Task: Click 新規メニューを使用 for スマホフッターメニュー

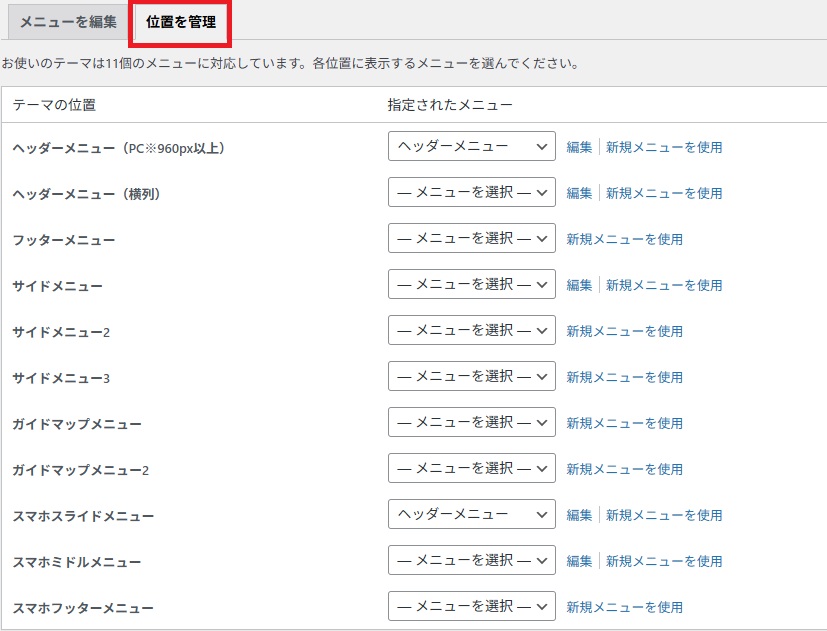Action: click(624, 607)
